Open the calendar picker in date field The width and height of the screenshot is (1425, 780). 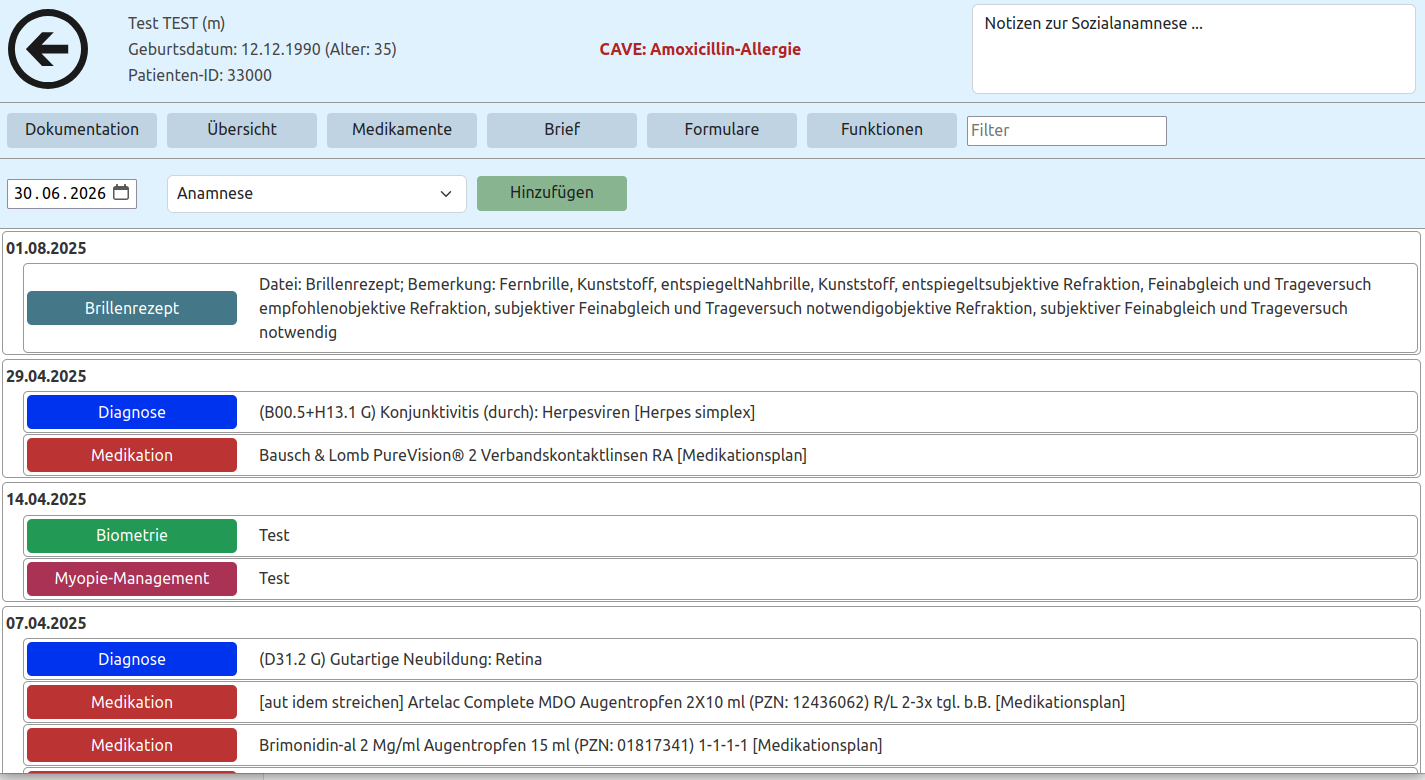click(x=121, y=193)
